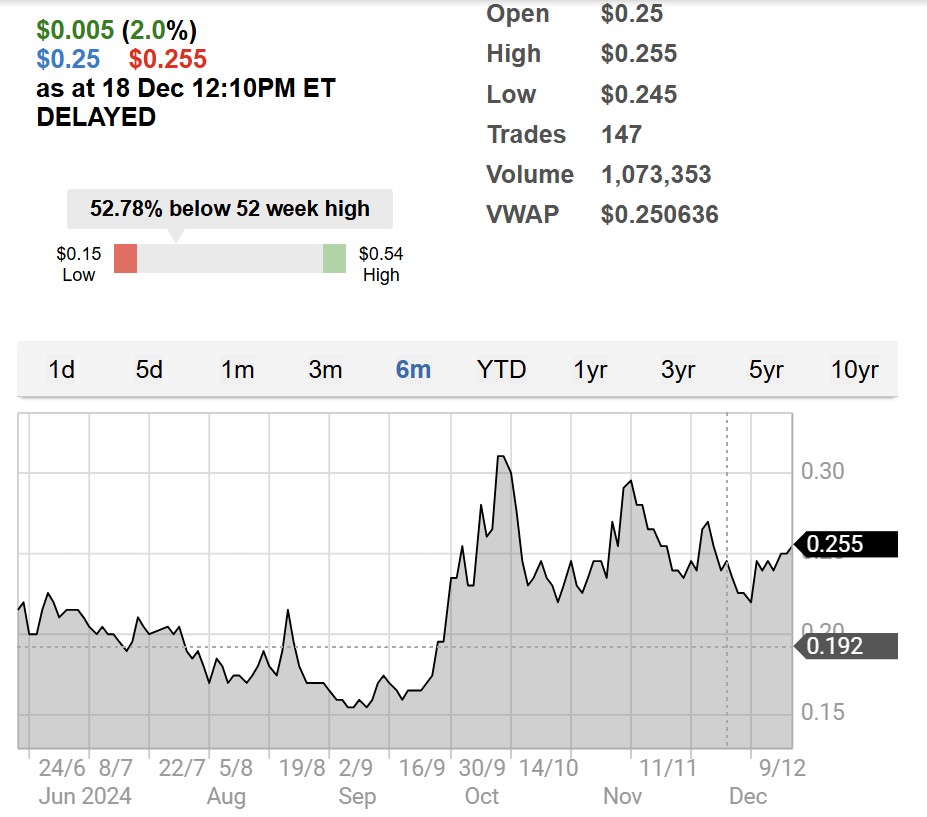927x817 pixels.
Task: Click the 52.78% below high tooltip
Action: click(x=230, y=209)
